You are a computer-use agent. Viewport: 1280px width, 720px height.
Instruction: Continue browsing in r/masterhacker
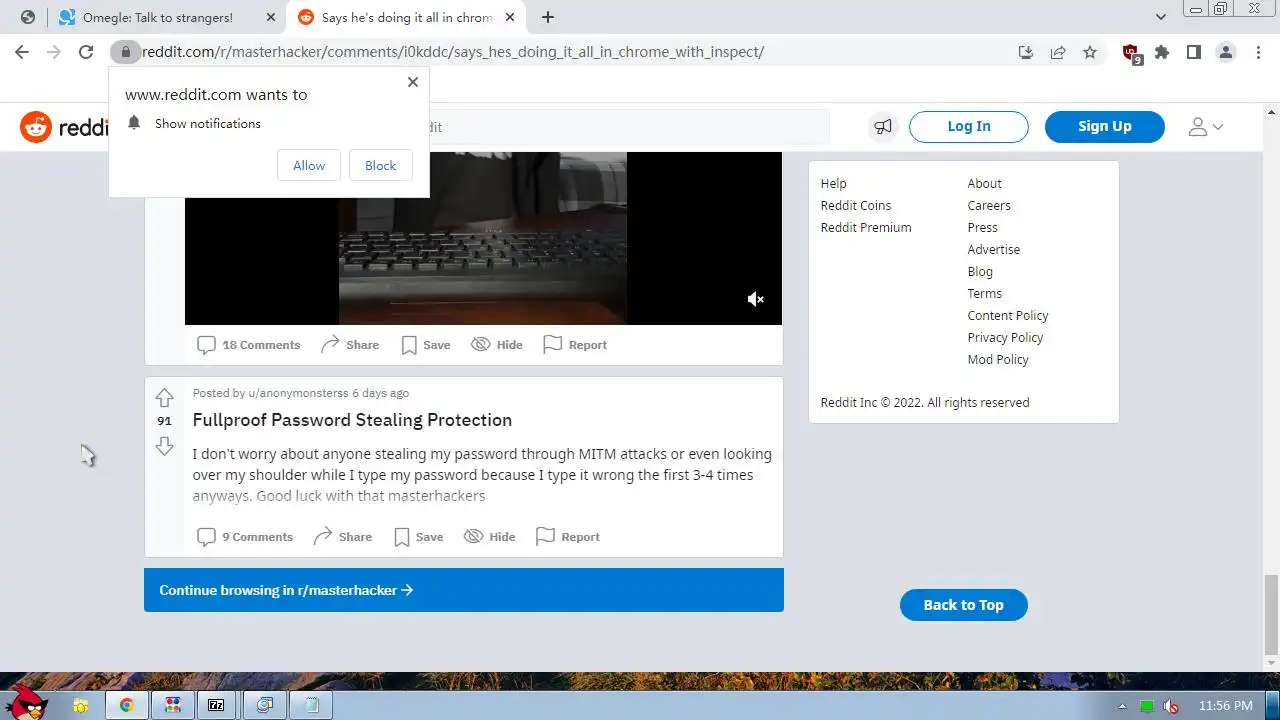(x=464, y=590)
